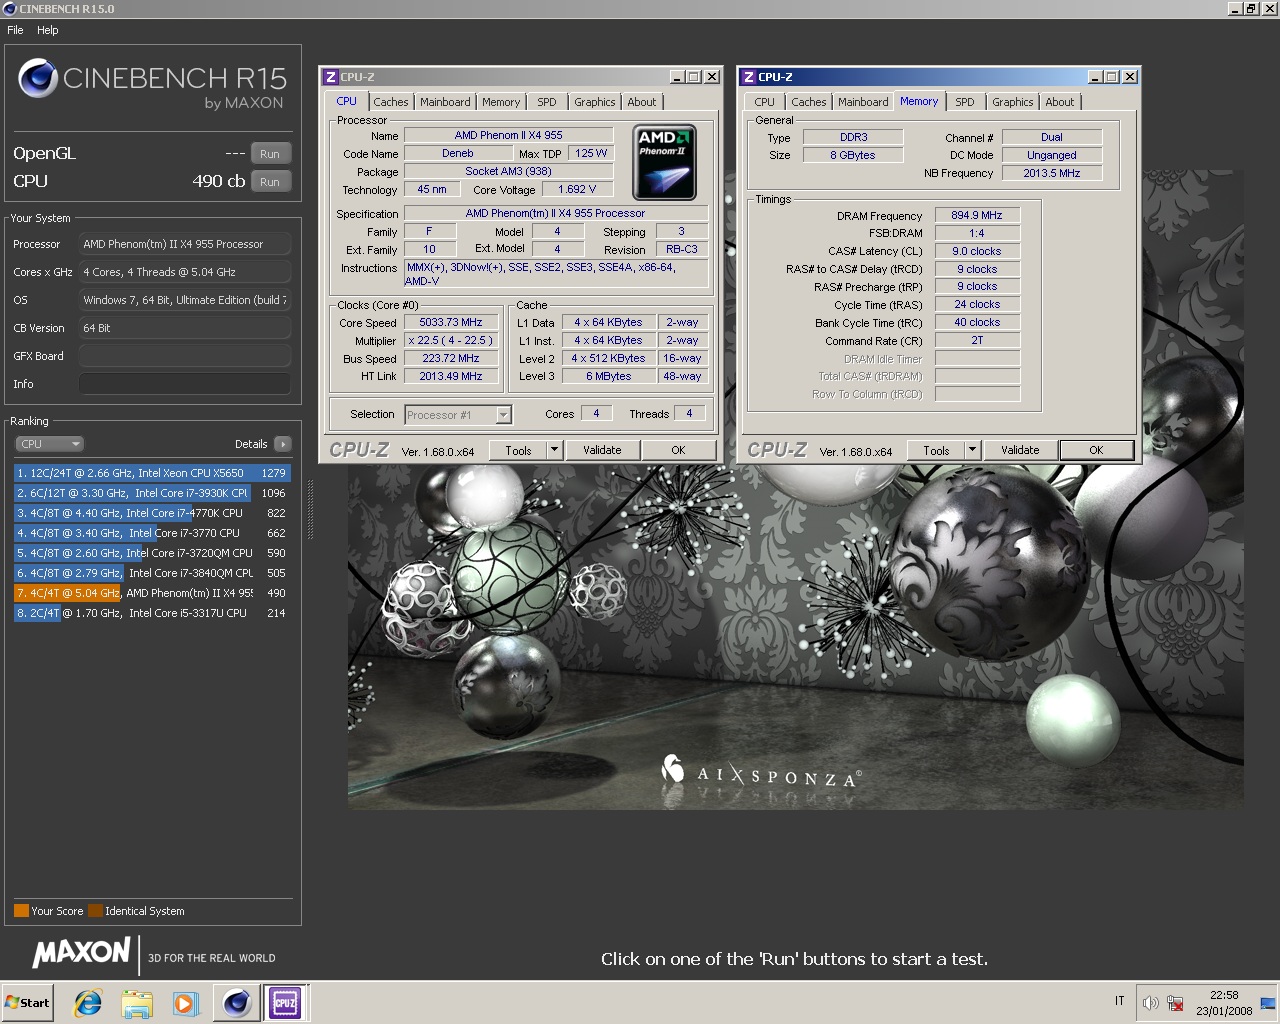
Task: Switch to CPU-Z taskbar icon
Action: click(285, 1002)
